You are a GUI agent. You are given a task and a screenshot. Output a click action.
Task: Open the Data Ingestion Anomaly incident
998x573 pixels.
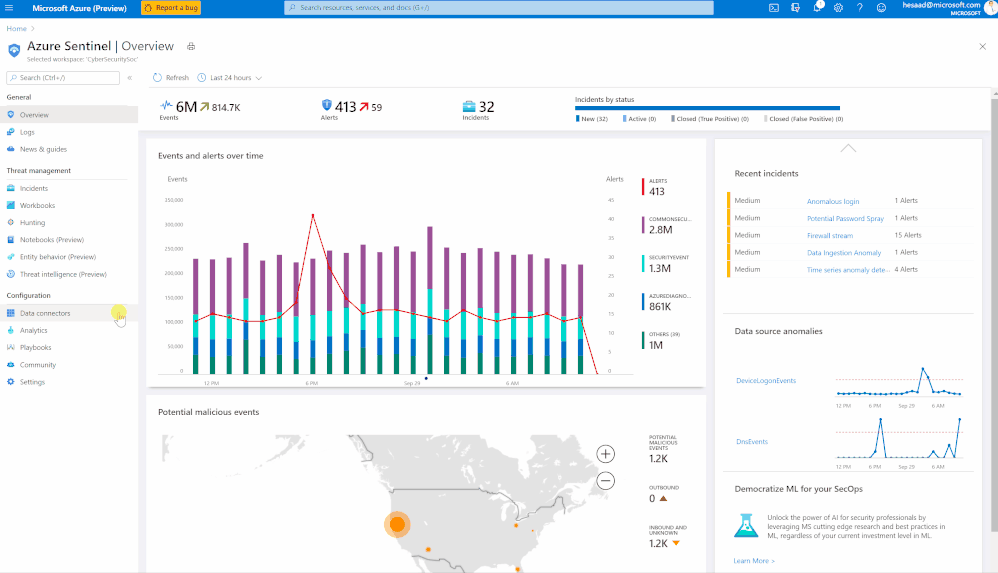tap(844, 253)
